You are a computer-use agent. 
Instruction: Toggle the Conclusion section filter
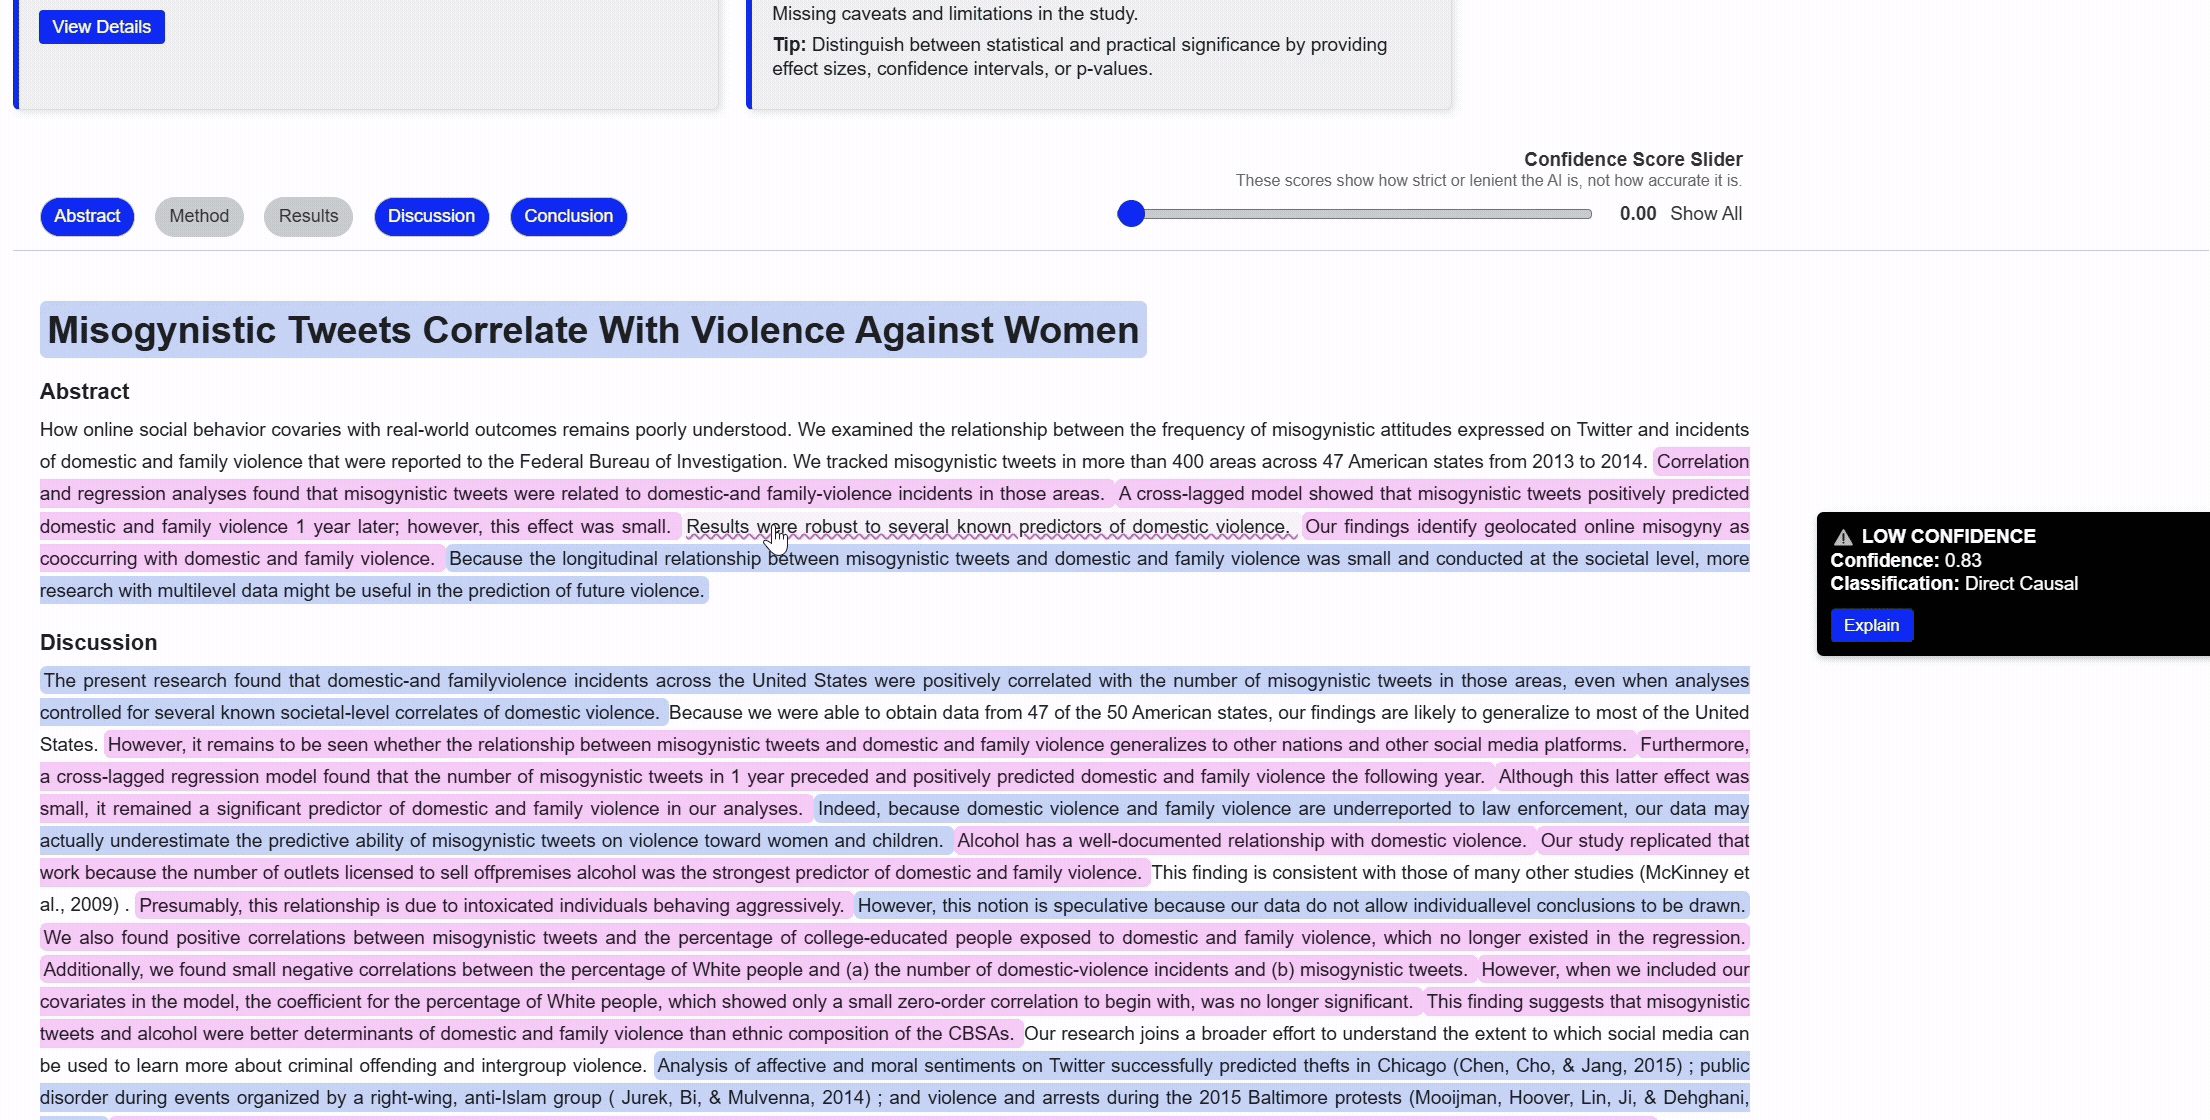[568, 216]
